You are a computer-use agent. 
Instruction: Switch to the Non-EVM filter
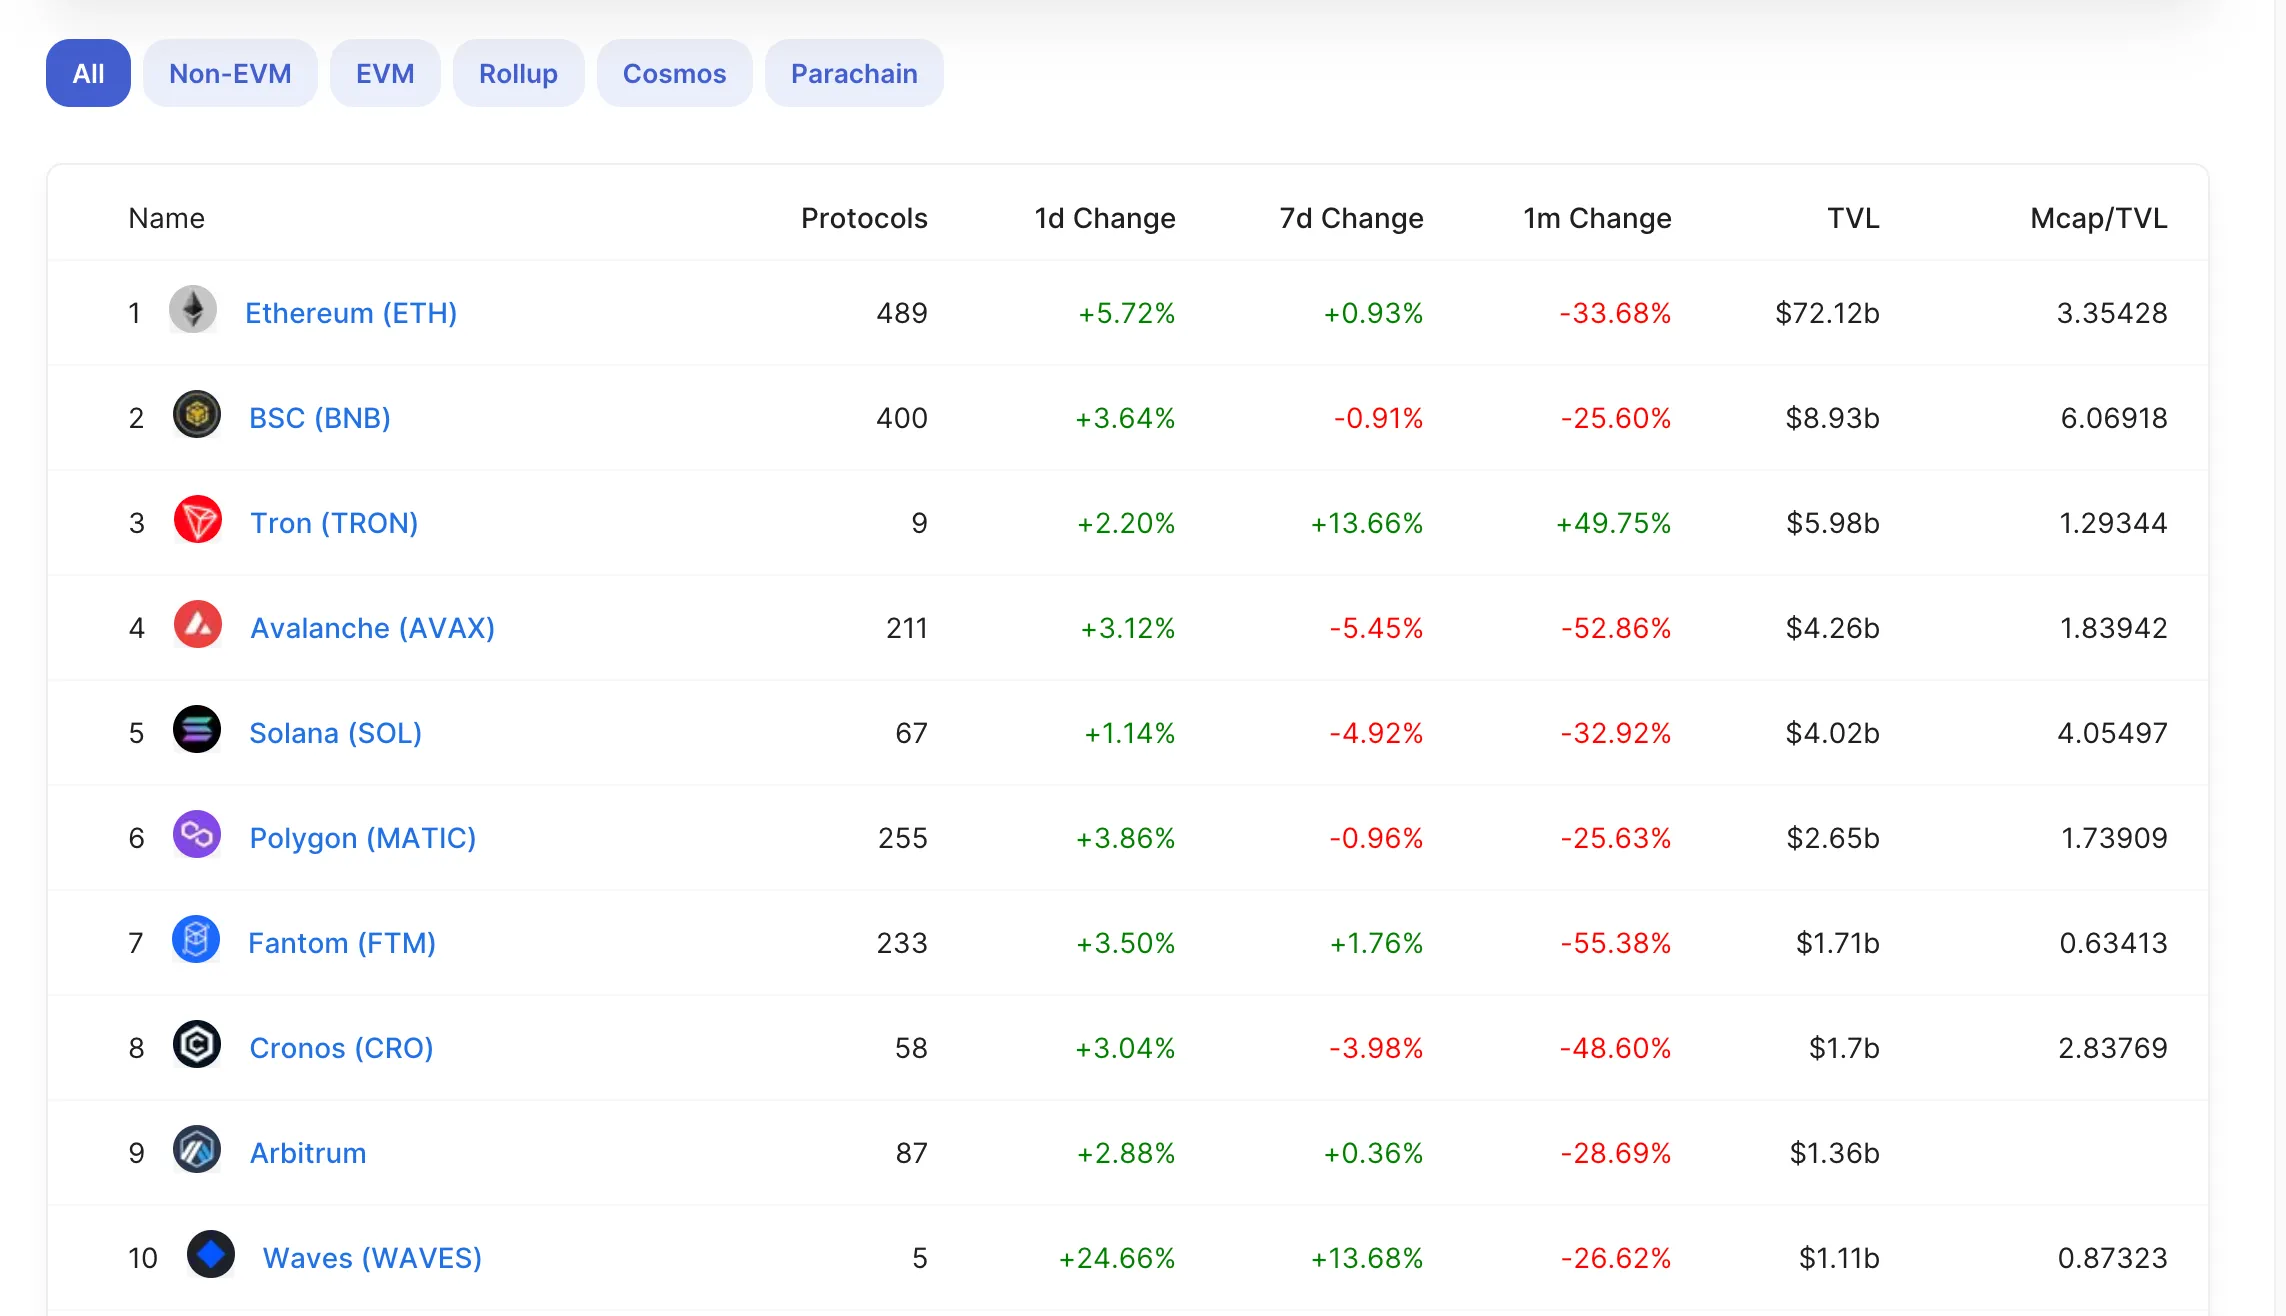pos(230,73)
